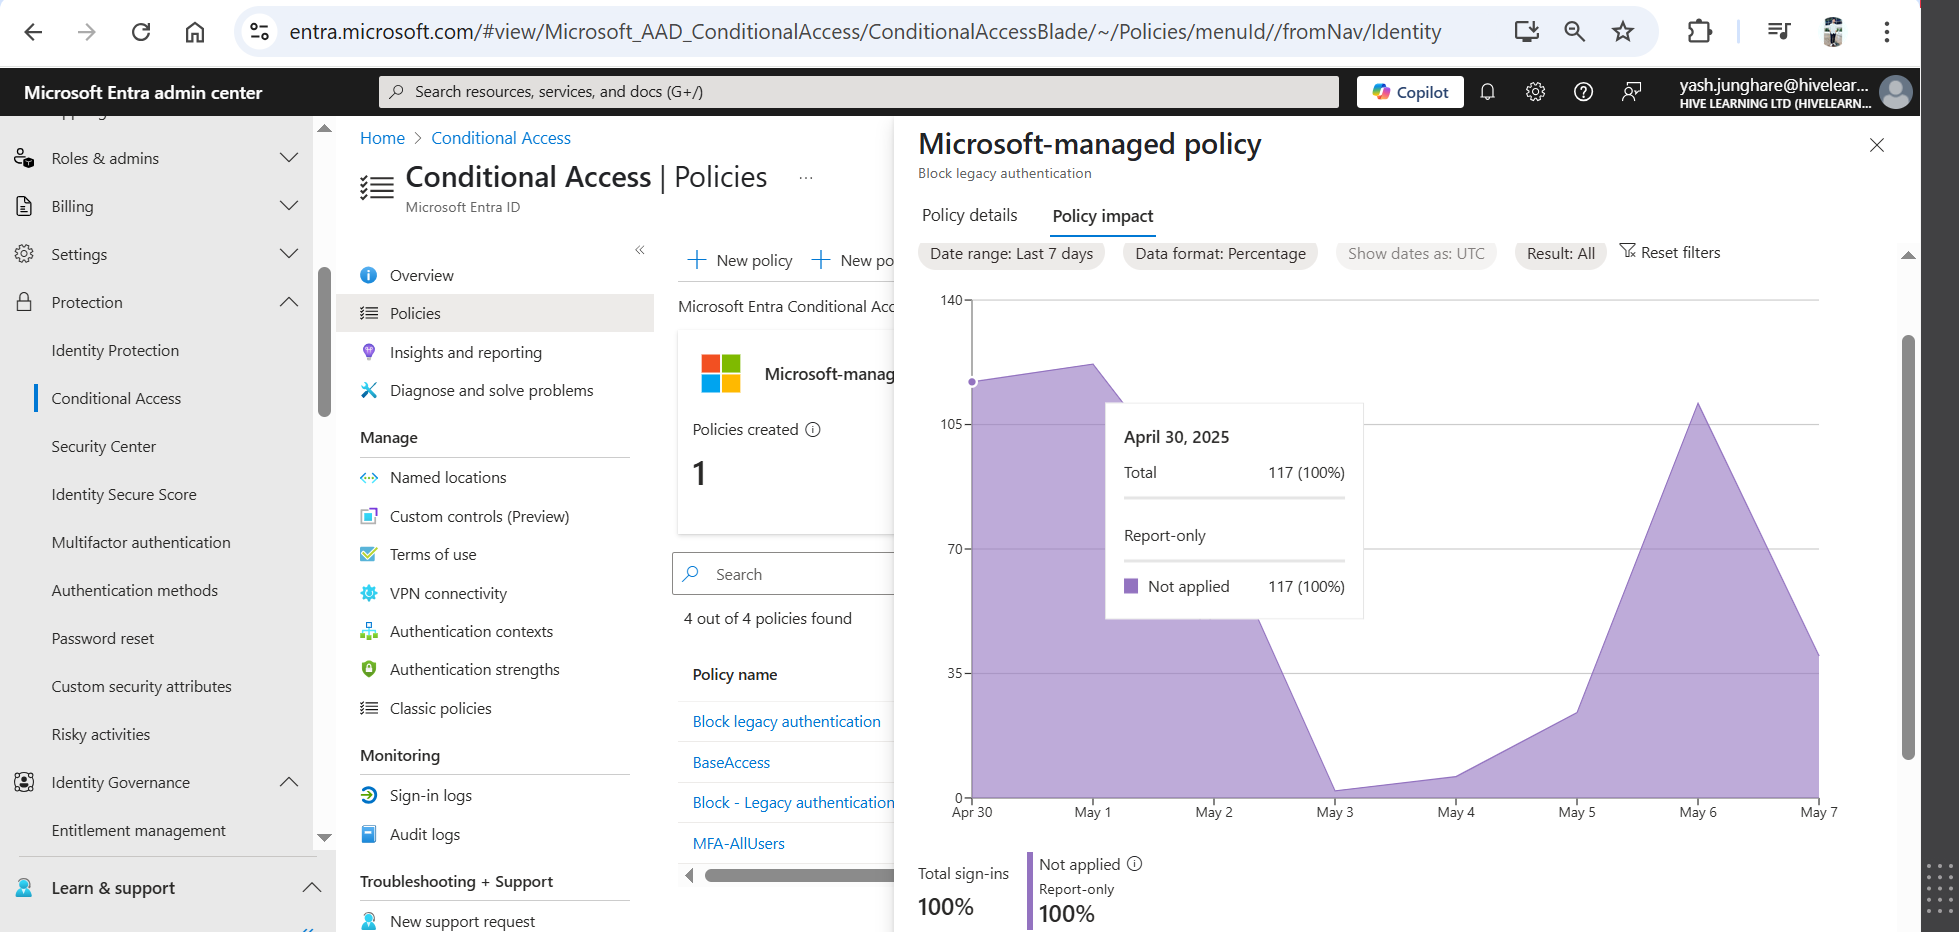Close the Microsoft-managed policy panel
Viewport: 1959px width, 932px height.
click(1877, 145)
